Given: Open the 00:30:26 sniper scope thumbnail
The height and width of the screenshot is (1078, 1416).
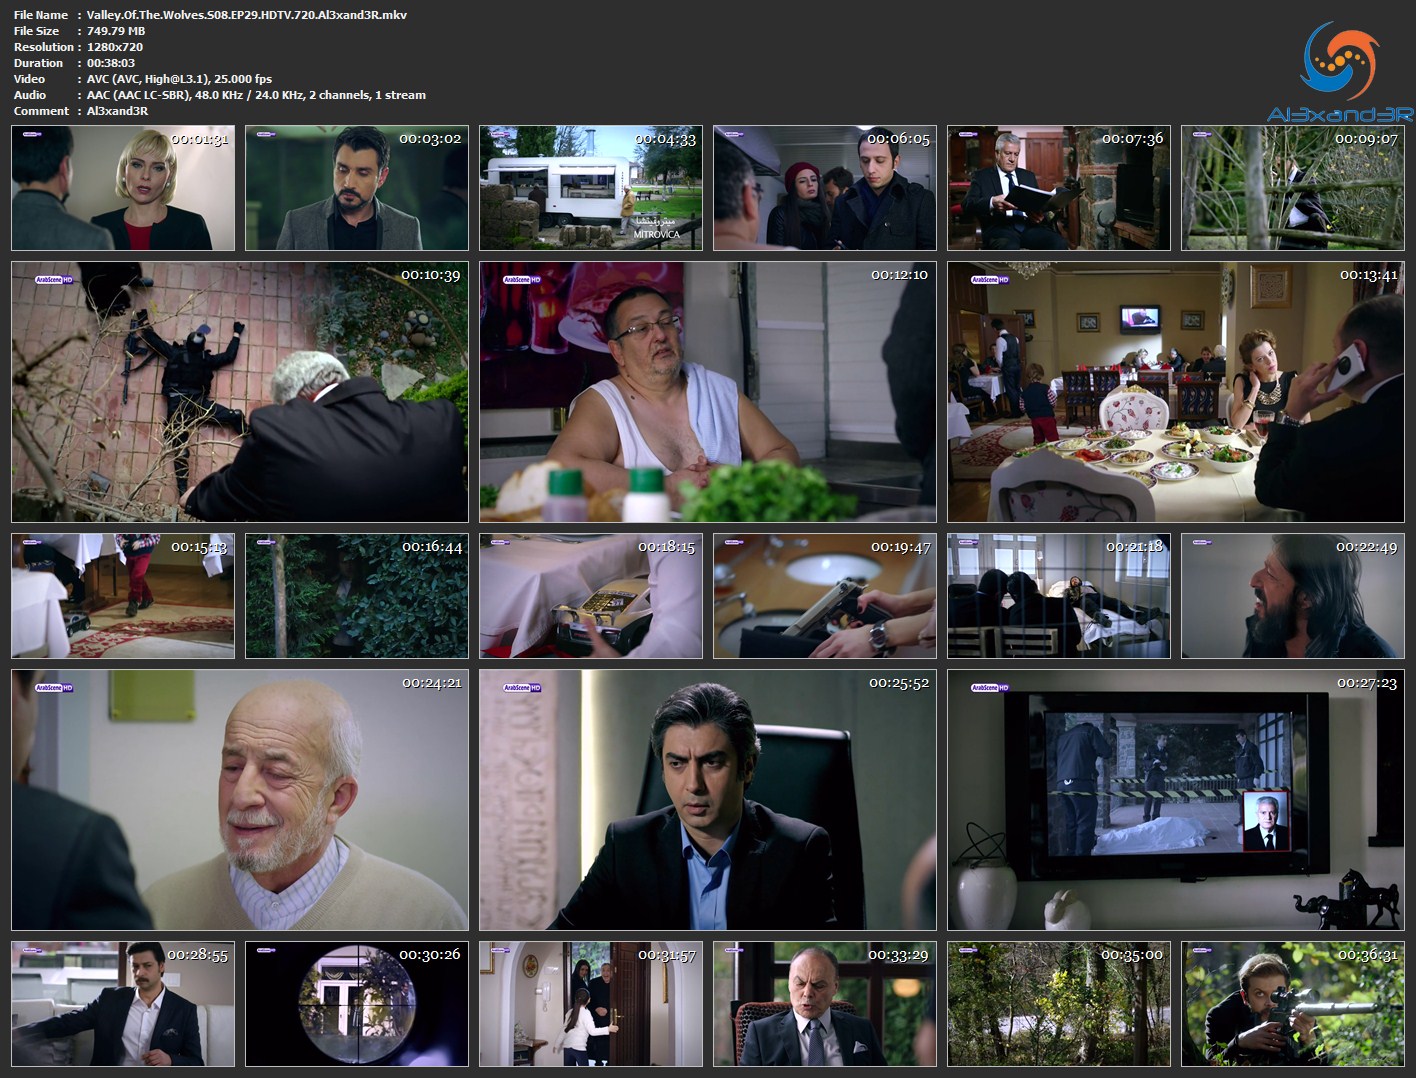Looking at the screenshot, I should (357, 1004).
